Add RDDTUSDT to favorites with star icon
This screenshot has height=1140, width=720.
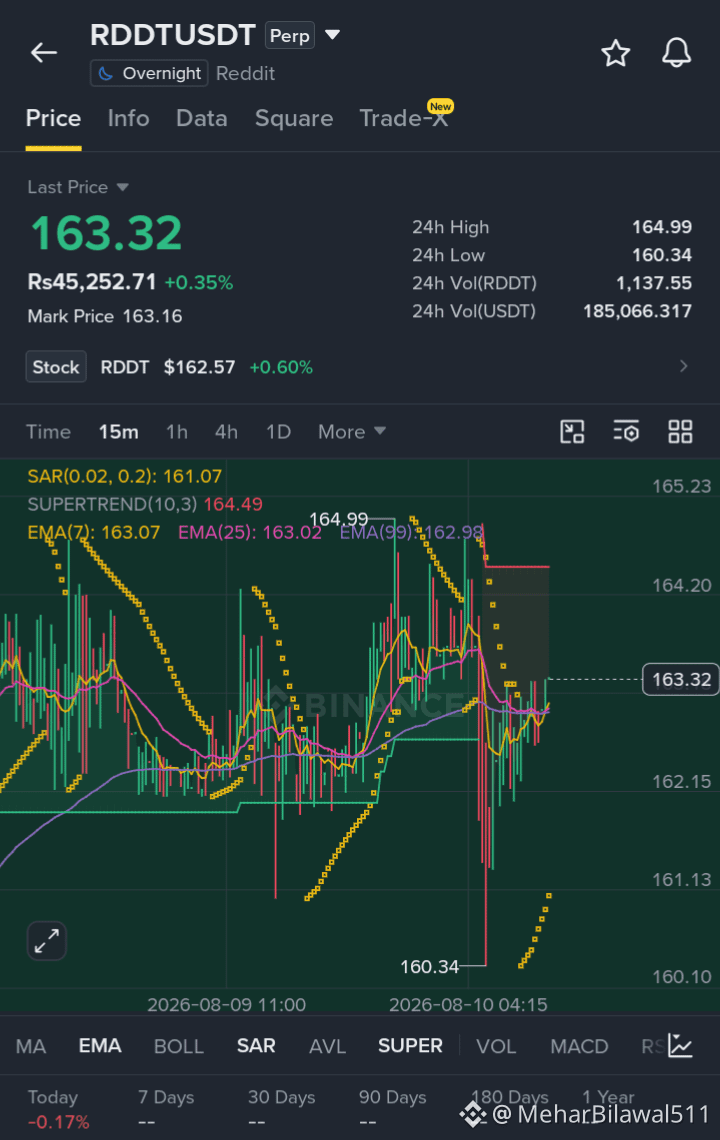pyautogui.click(x=615, y=53)
